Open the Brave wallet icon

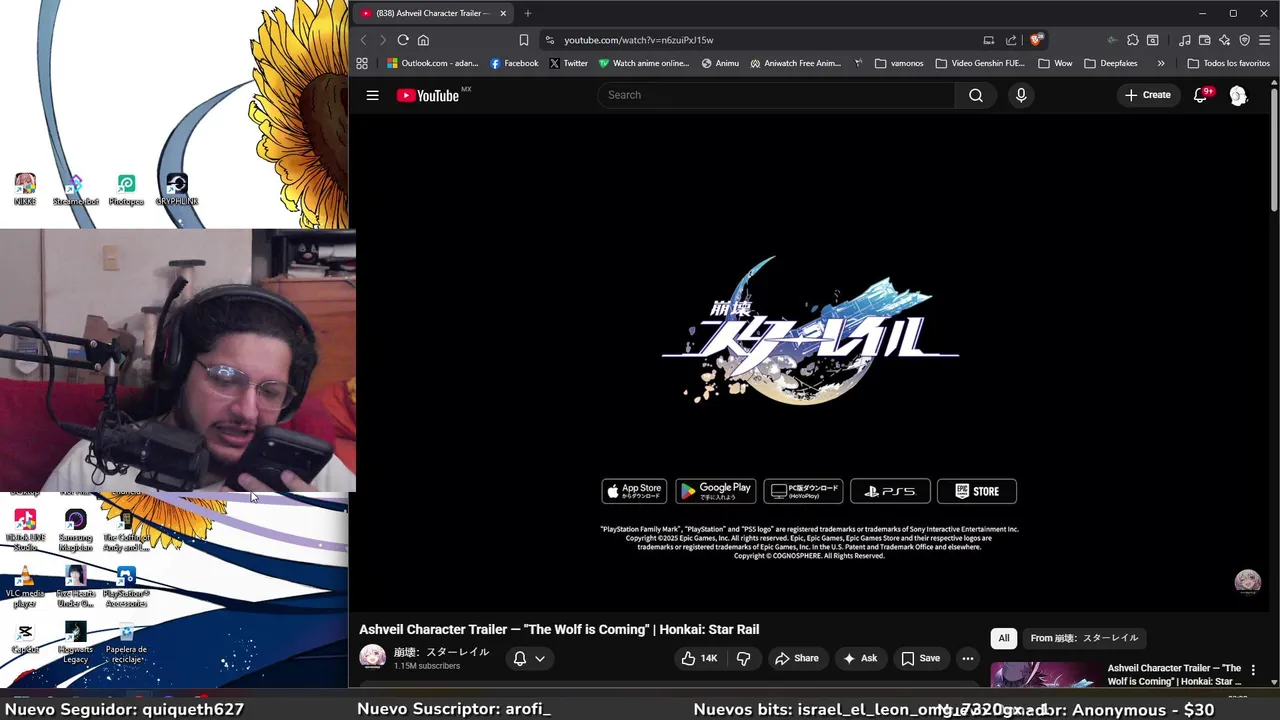pyautogui.click(x=1205, y=40)
